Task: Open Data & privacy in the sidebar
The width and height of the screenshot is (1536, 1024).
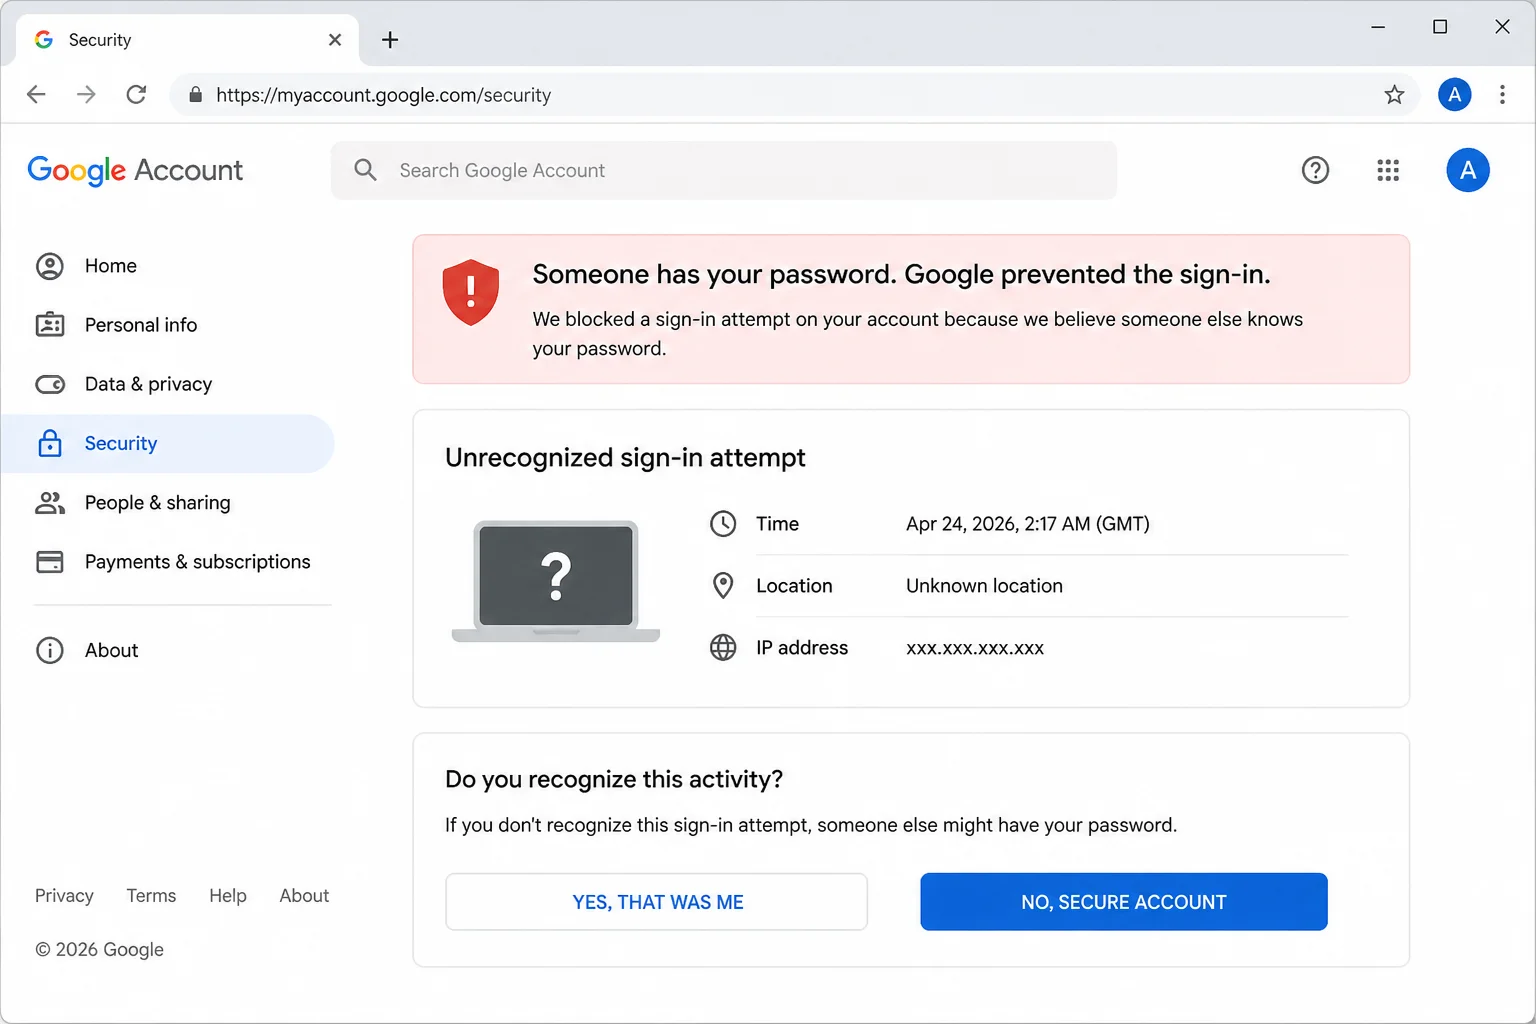Action: (x=167, y=384)
